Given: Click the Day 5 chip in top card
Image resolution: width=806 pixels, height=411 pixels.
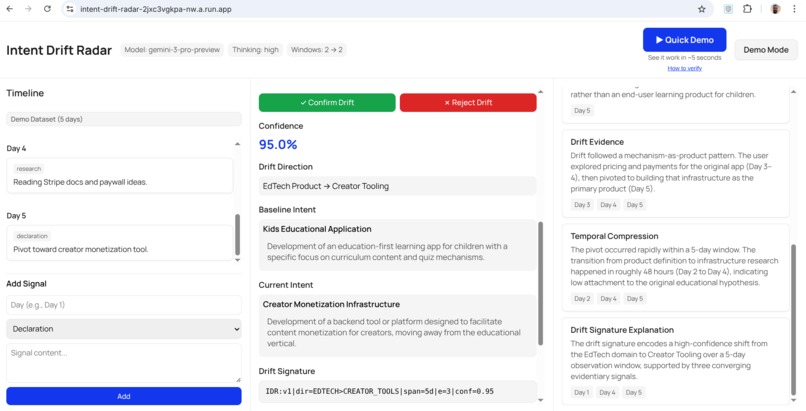Looking at the screenshot, I should click(x=582, y=110).
